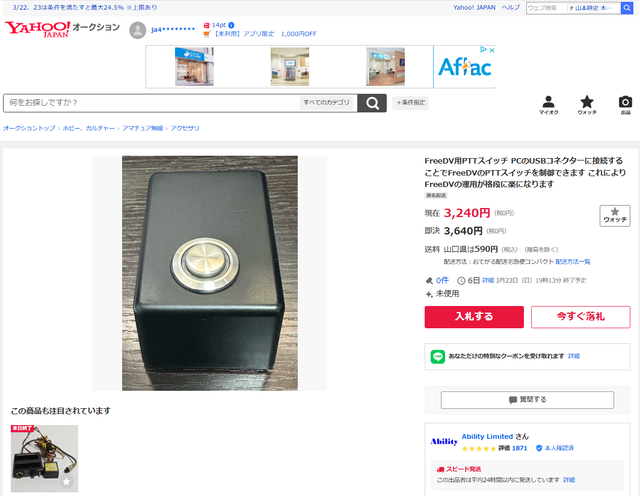Click the magnifier search button
This screenshot has height=496, width=640.
coord(372,103)
